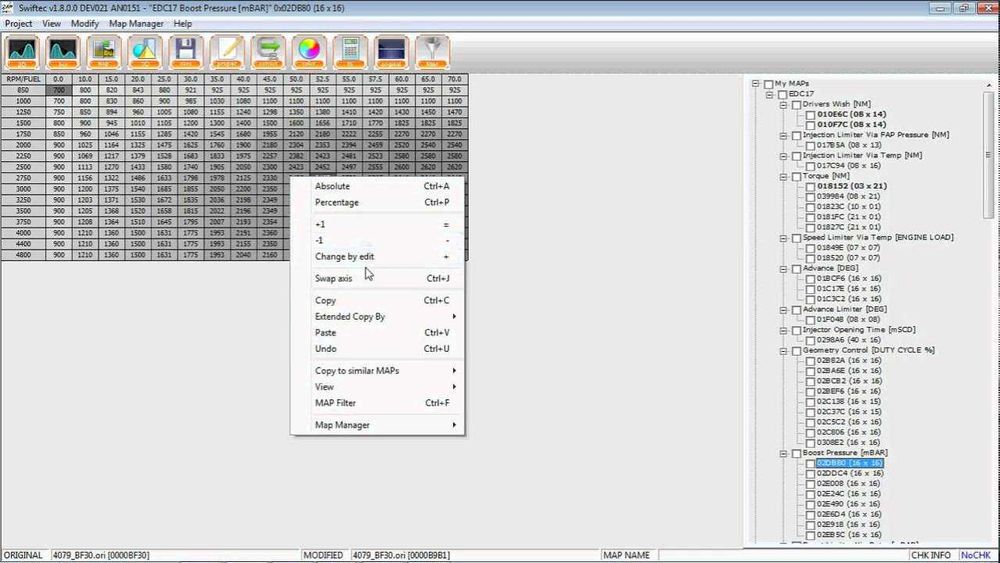Screen dimensions: 1000x563
Task: Click the first graph view toolbar icon
Action: (x=22, y=52)
